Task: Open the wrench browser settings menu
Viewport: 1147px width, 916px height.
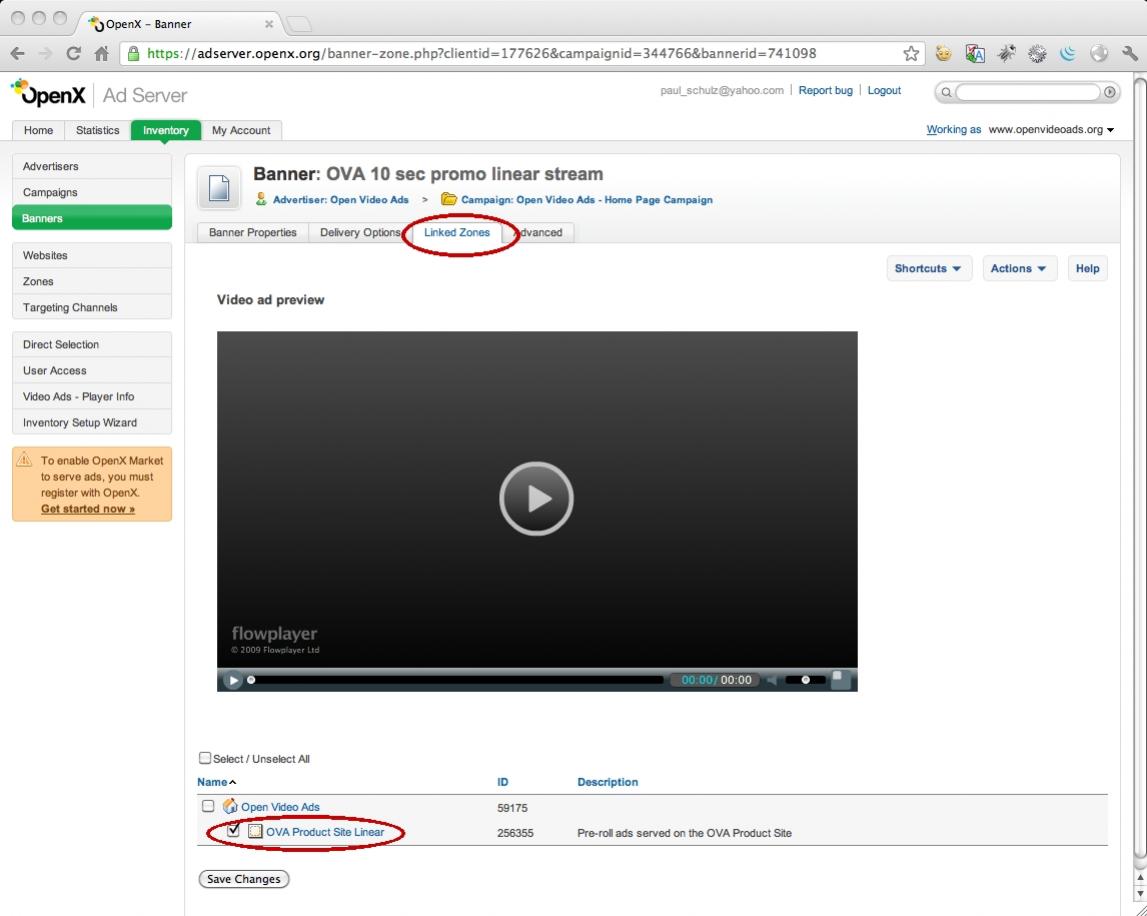Action: [x=1129, y=53]
